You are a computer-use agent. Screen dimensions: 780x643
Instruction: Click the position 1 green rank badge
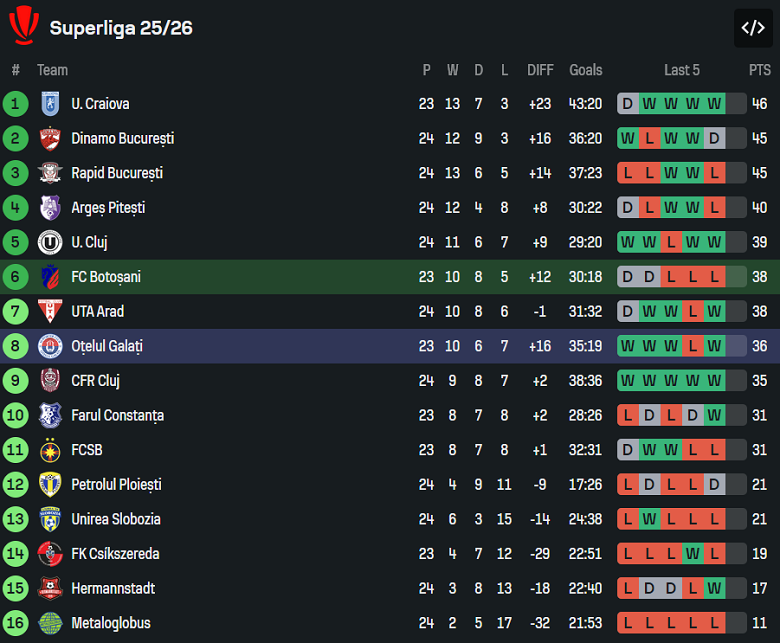click(x=16, y=104)
